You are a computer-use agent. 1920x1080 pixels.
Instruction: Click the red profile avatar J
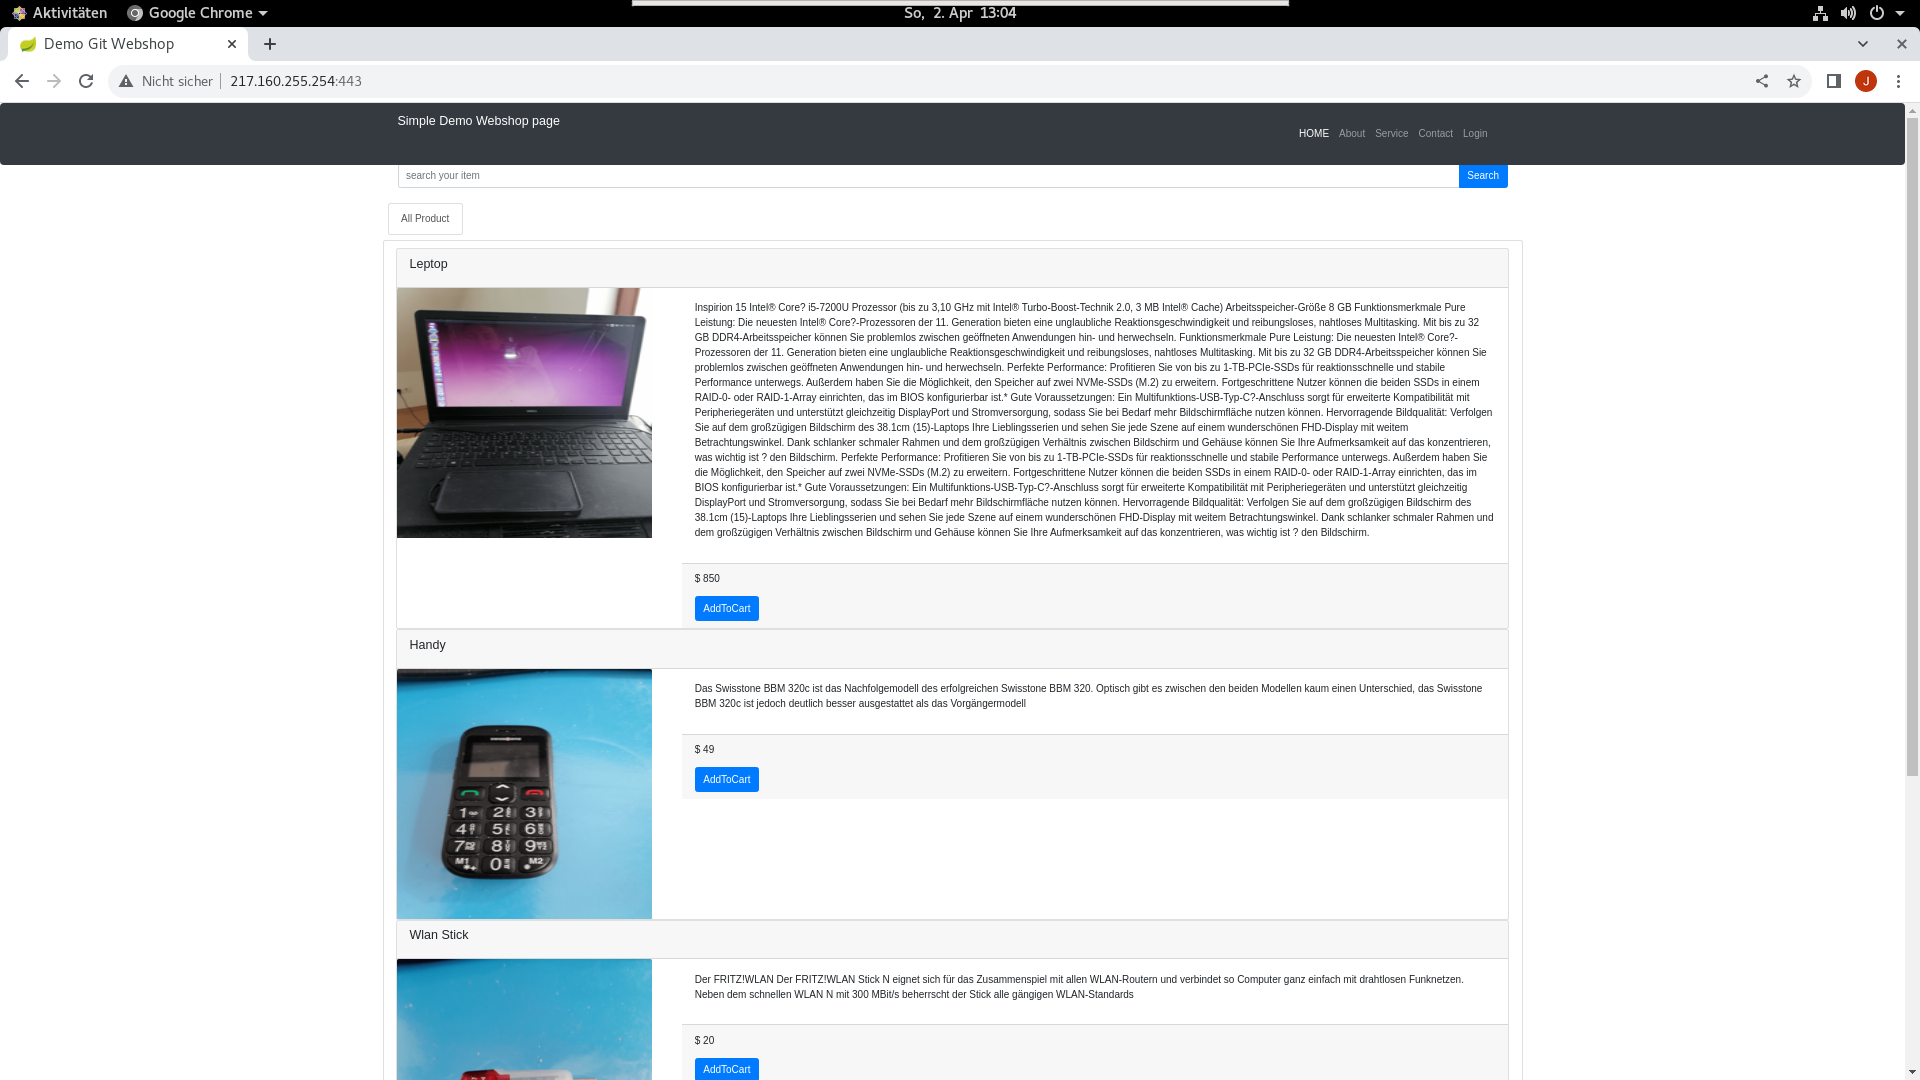pos(1866,81)
